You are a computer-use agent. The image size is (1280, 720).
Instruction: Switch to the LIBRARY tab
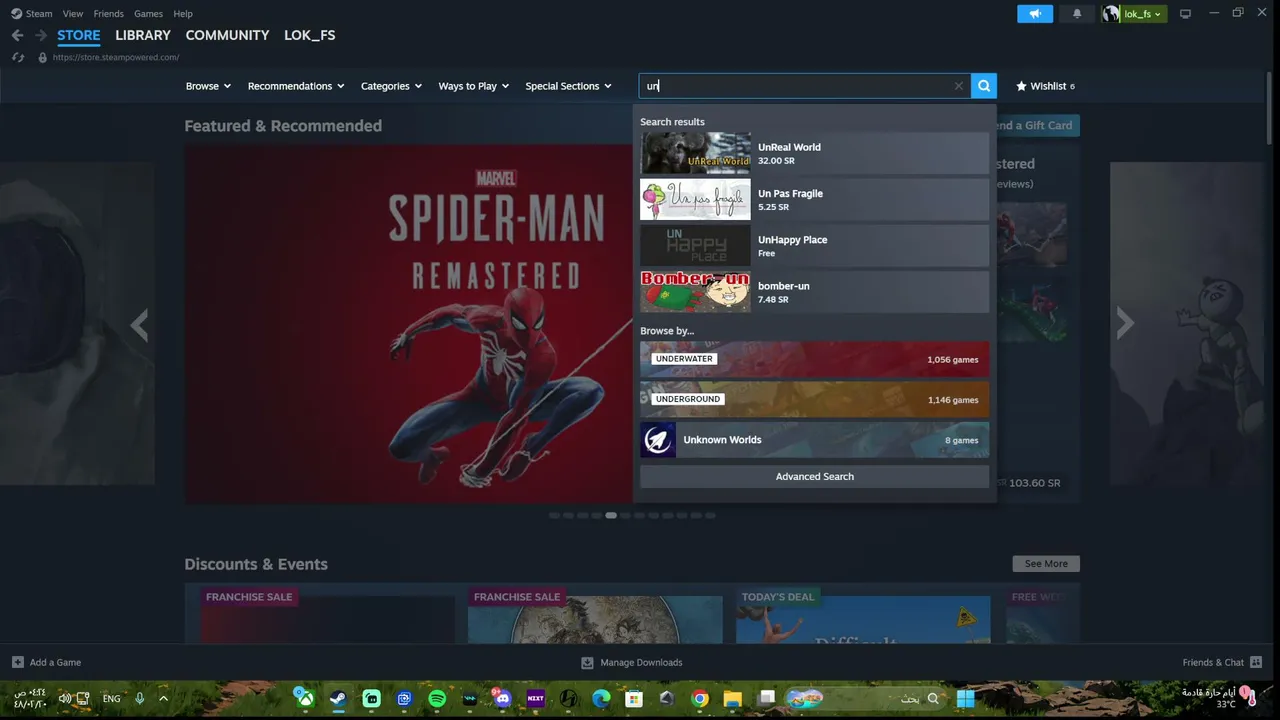pyautogui.click(x=143, y=35)
